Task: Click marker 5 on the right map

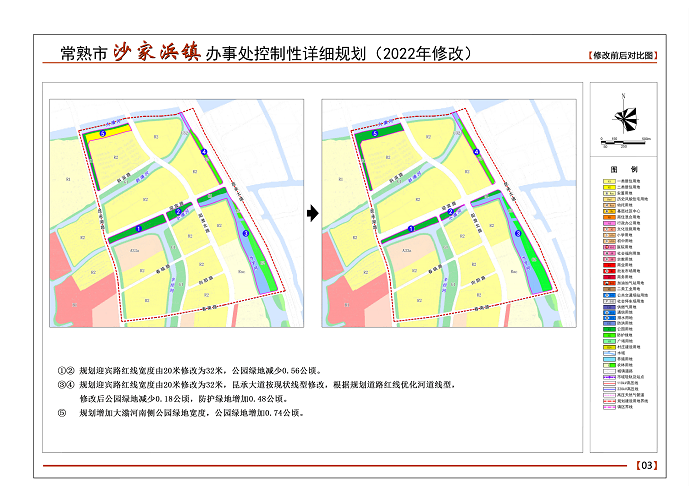Action: pyautogui.click(x=375, y=133)
